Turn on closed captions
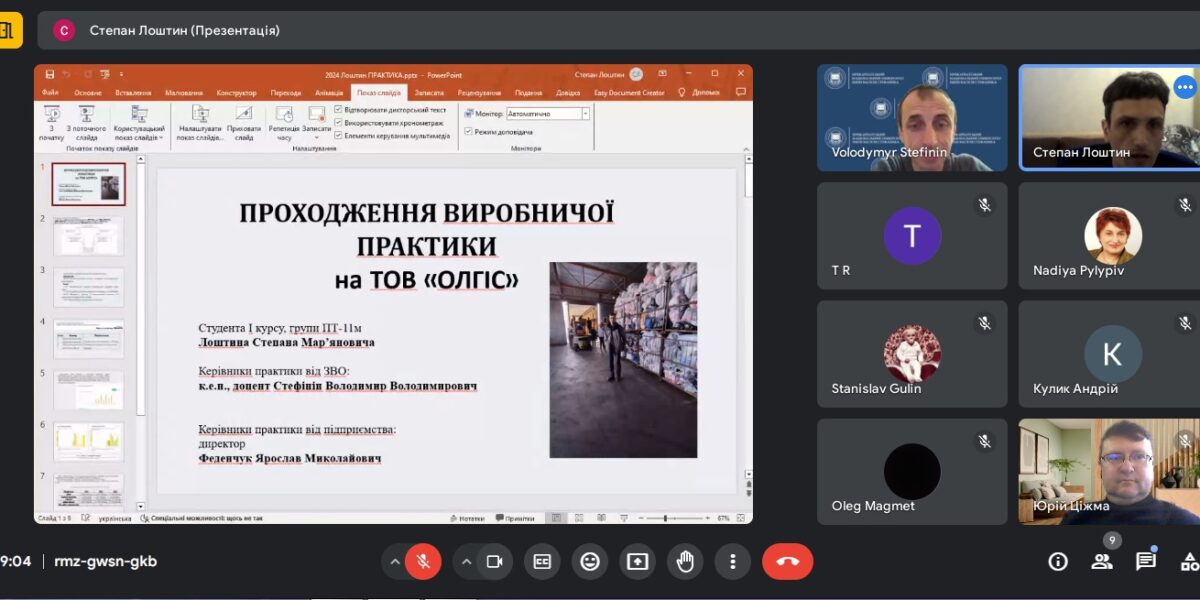 click(x=542, y=561)
